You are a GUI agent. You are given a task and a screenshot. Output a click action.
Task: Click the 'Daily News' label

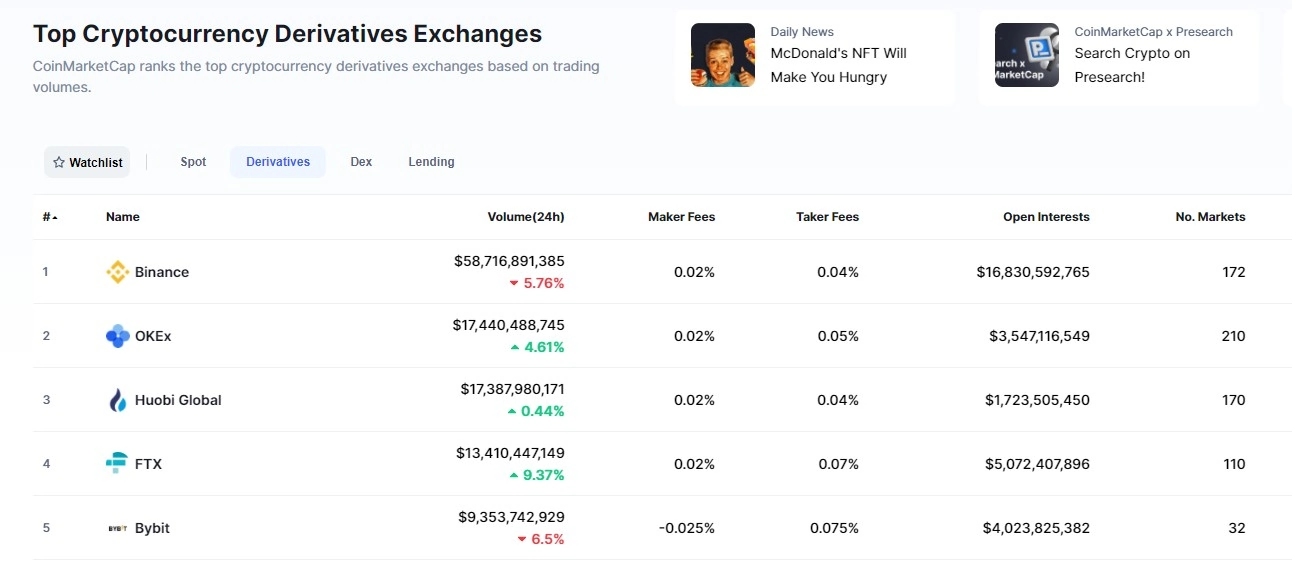tap(802, 32)
